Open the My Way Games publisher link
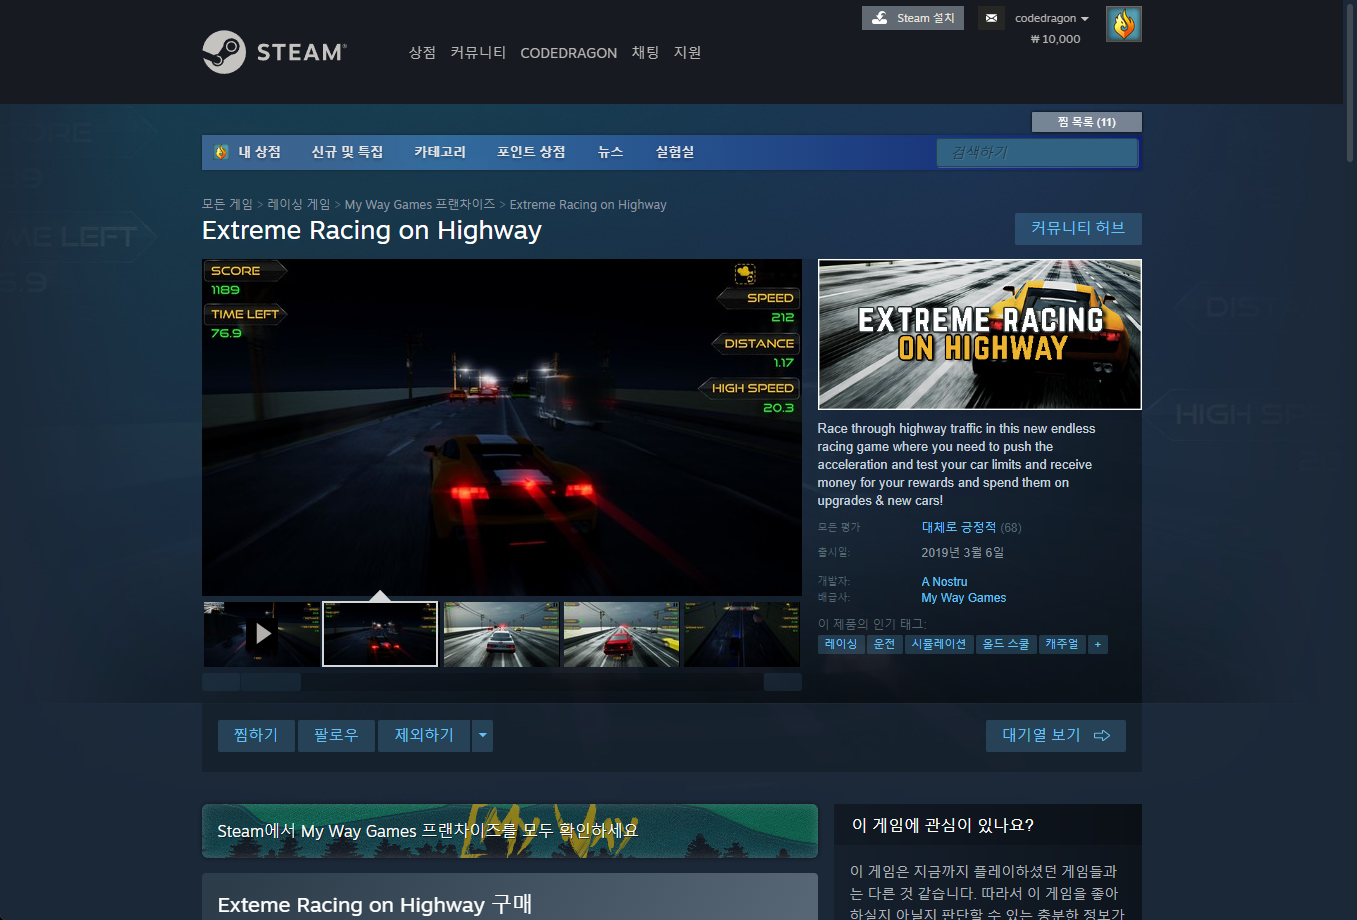1357x920 pixels. click(964, 597)
